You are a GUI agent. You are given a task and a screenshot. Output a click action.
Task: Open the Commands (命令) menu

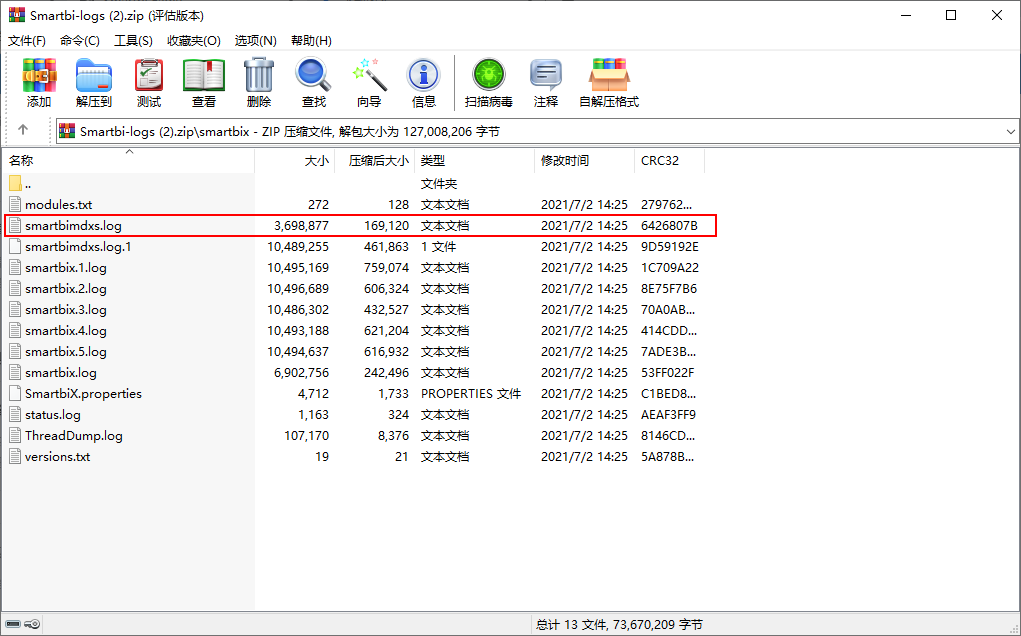pos(80,40)
